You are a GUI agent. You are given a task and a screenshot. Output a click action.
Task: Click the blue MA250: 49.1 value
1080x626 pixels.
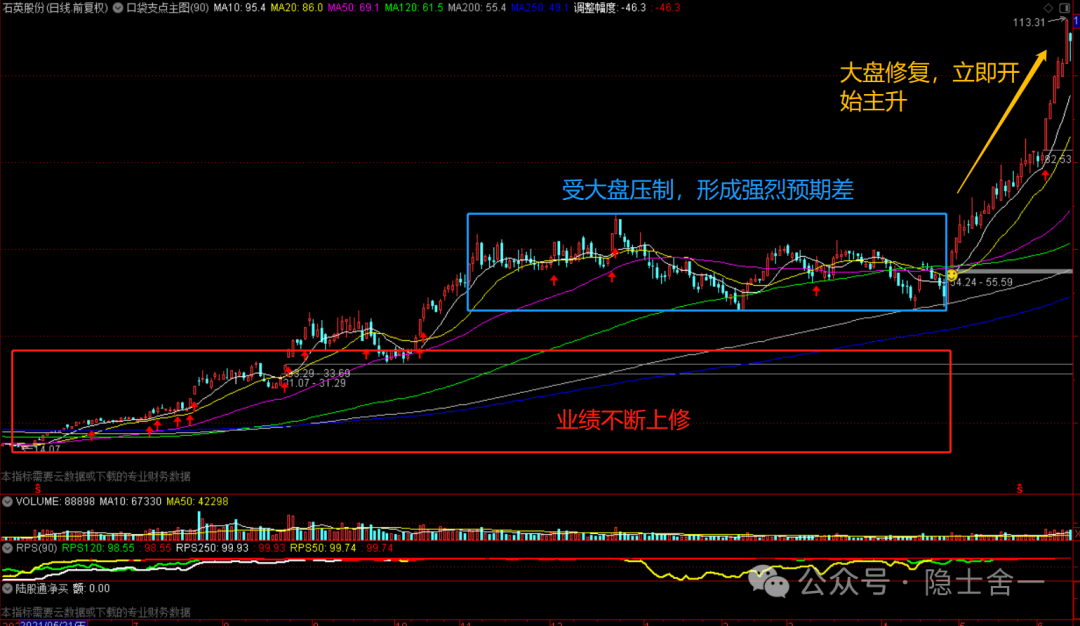tap(540, 8)
